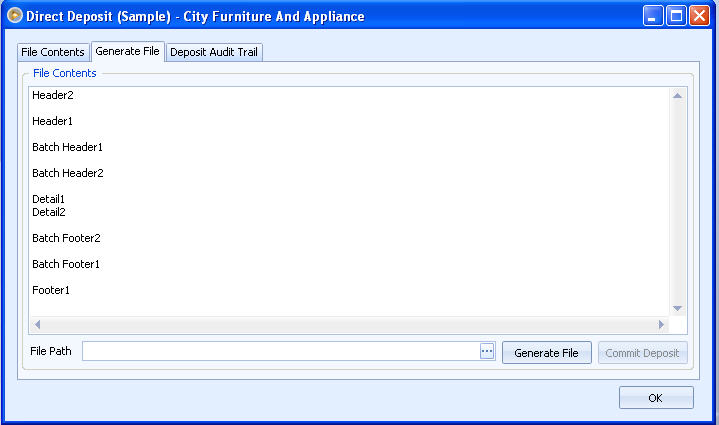Select the Batch Footer1 line
This screenshot has width=719, height=425.
click(66, 264)
